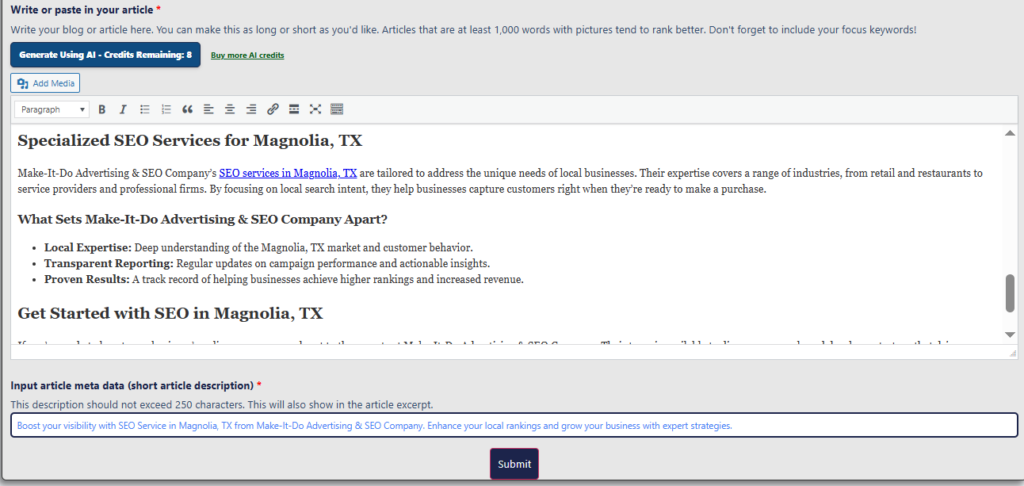
Task: Apply italic formatting
Action: point(123,109)
